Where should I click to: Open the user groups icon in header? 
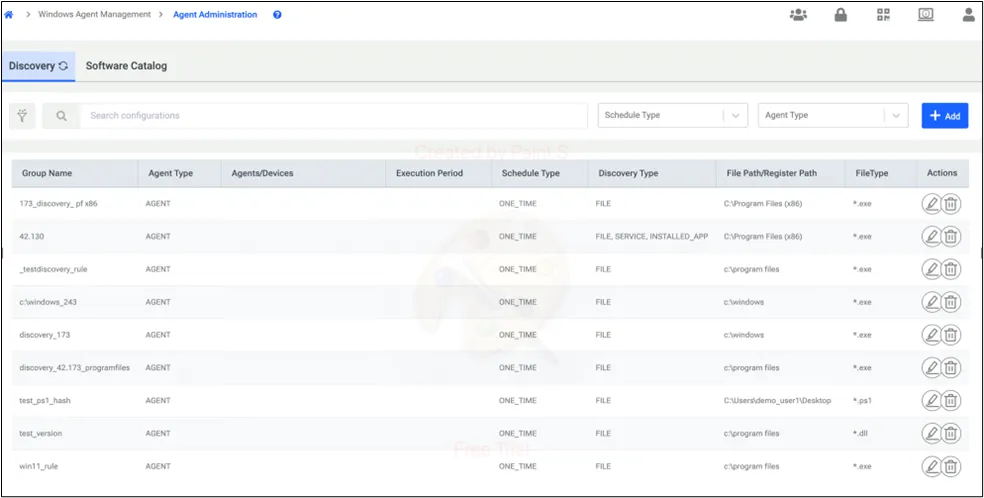pyautogui.click(x=798, y=15)
